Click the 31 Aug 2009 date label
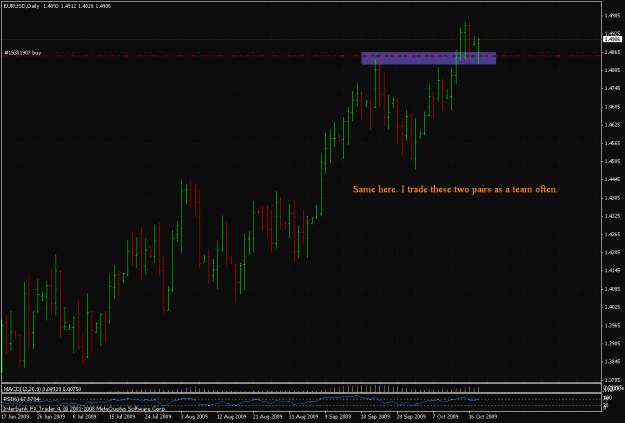625x423 pixels. point(304,417)
